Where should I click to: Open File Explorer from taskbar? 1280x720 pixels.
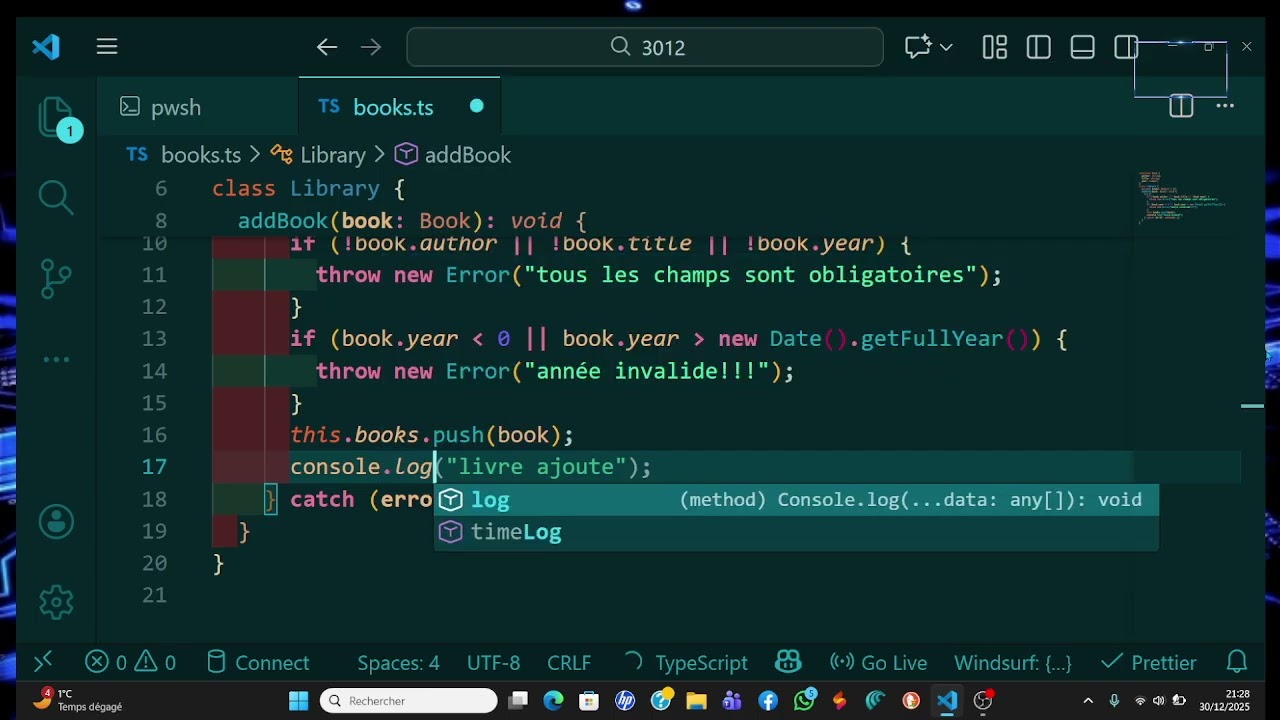tap(696, 701)
